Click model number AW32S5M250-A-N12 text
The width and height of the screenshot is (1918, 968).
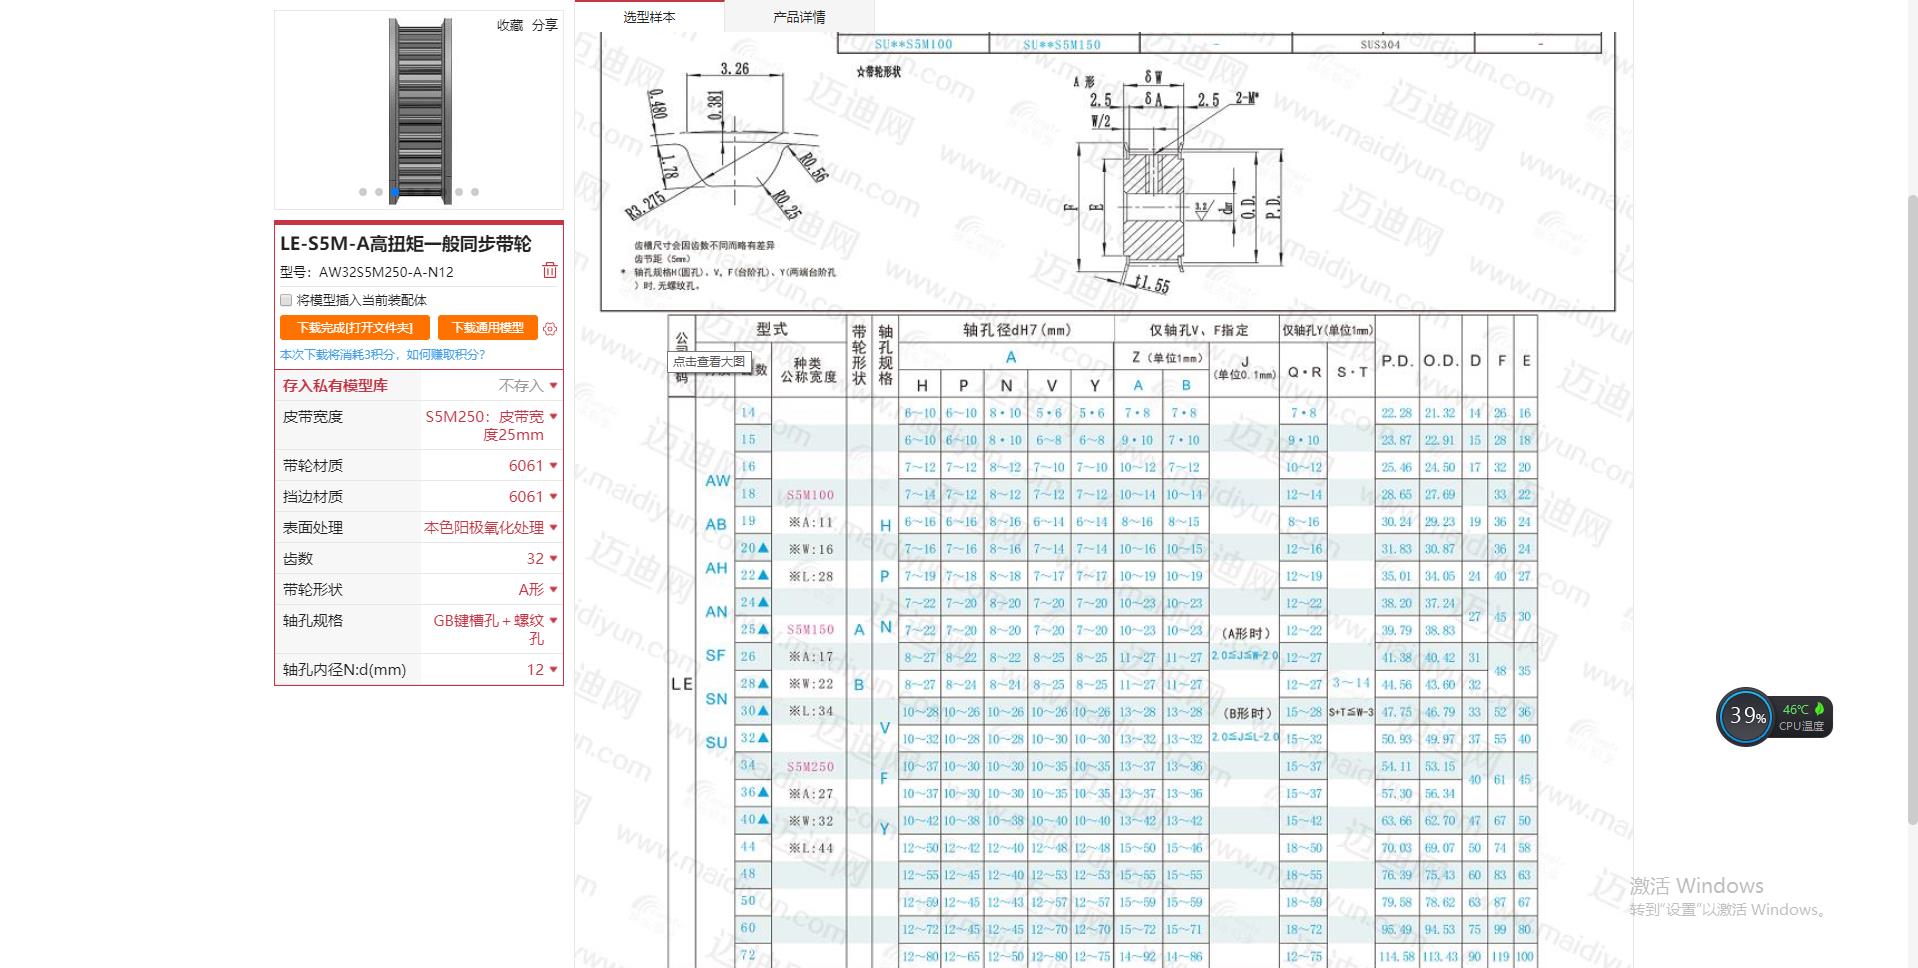coord(386,272)
